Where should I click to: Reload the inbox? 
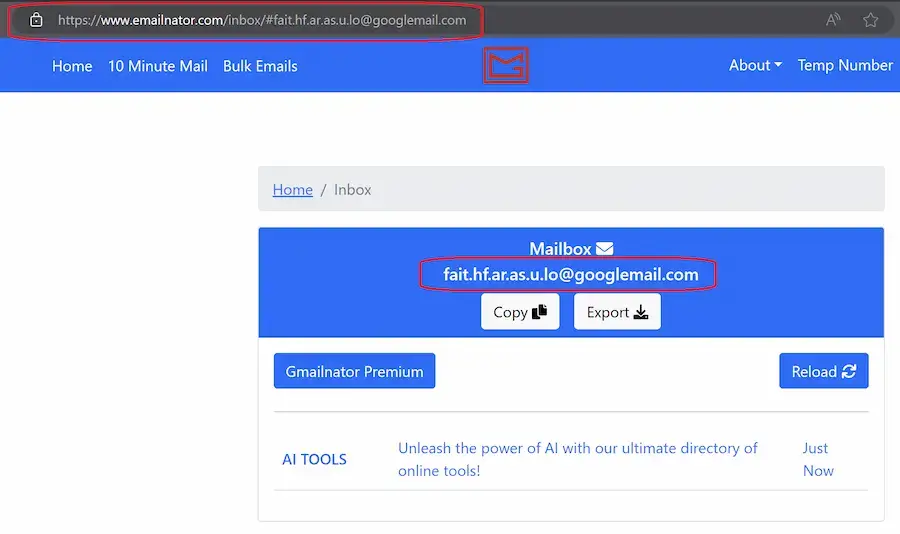pyautogui.click(x=824, y=371)
